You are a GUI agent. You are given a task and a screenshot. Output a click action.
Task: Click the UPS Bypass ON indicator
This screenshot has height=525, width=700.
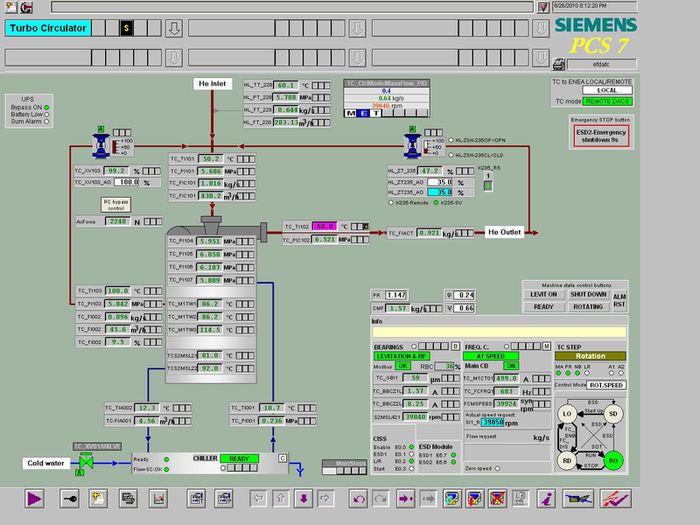[46, 107]
